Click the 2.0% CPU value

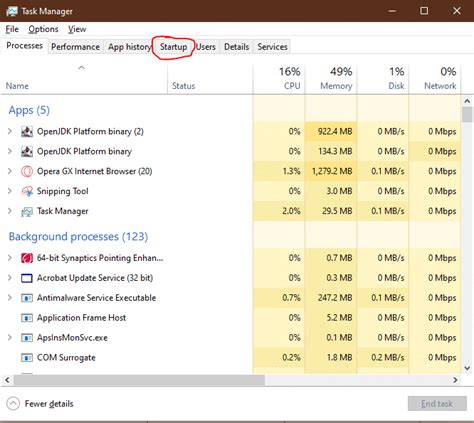pos(291,211)
